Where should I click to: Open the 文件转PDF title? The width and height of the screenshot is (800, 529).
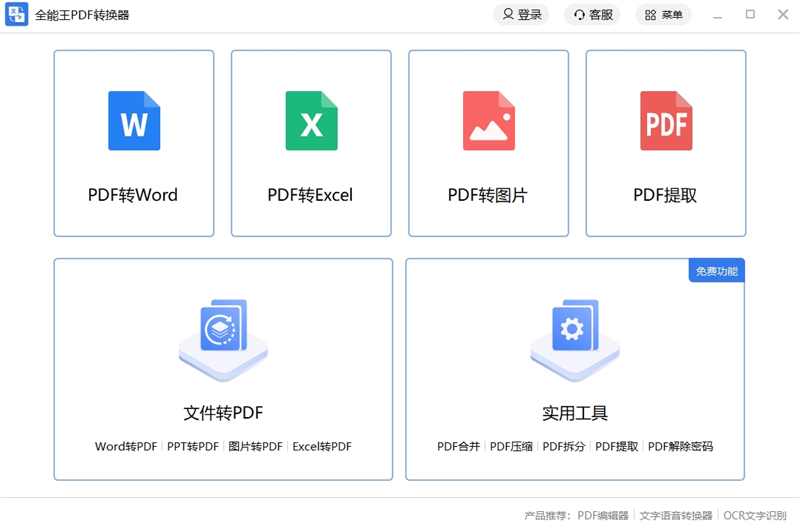223,413
